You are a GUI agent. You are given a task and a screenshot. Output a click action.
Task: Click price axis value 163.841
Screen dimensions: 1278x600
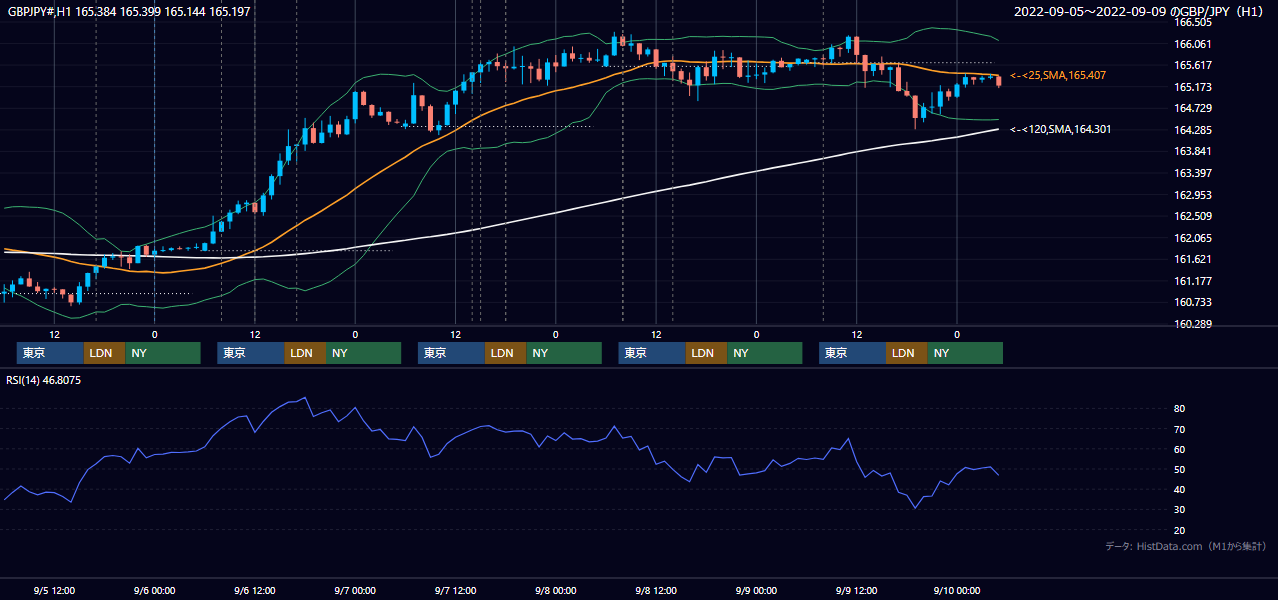tap(1193, 151)
